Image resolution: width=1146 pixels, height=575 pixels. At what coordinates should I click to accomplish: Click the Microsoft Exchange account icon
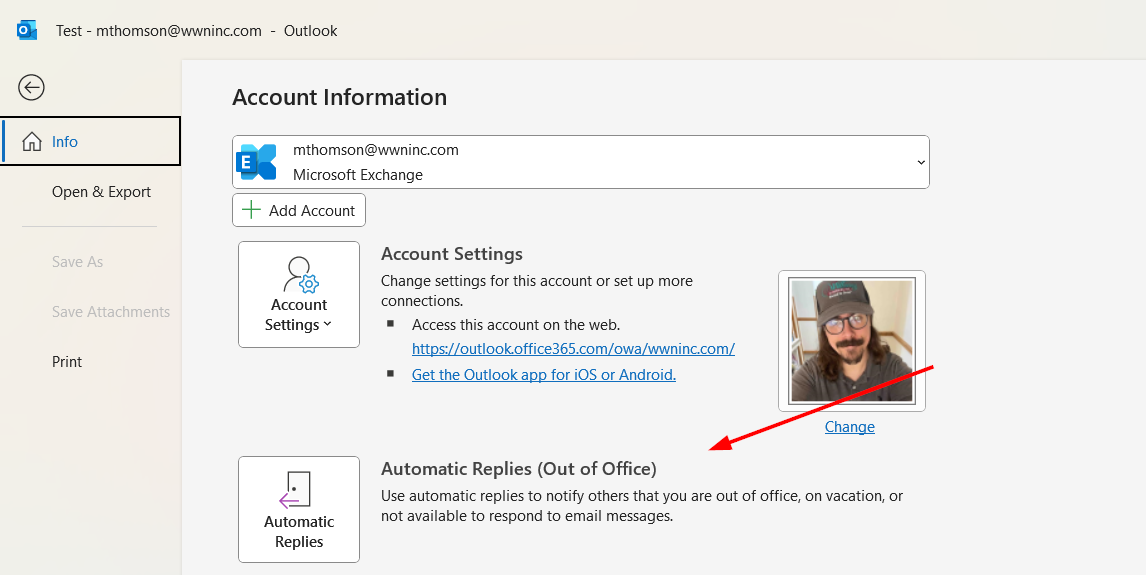[x=257, y=162]
